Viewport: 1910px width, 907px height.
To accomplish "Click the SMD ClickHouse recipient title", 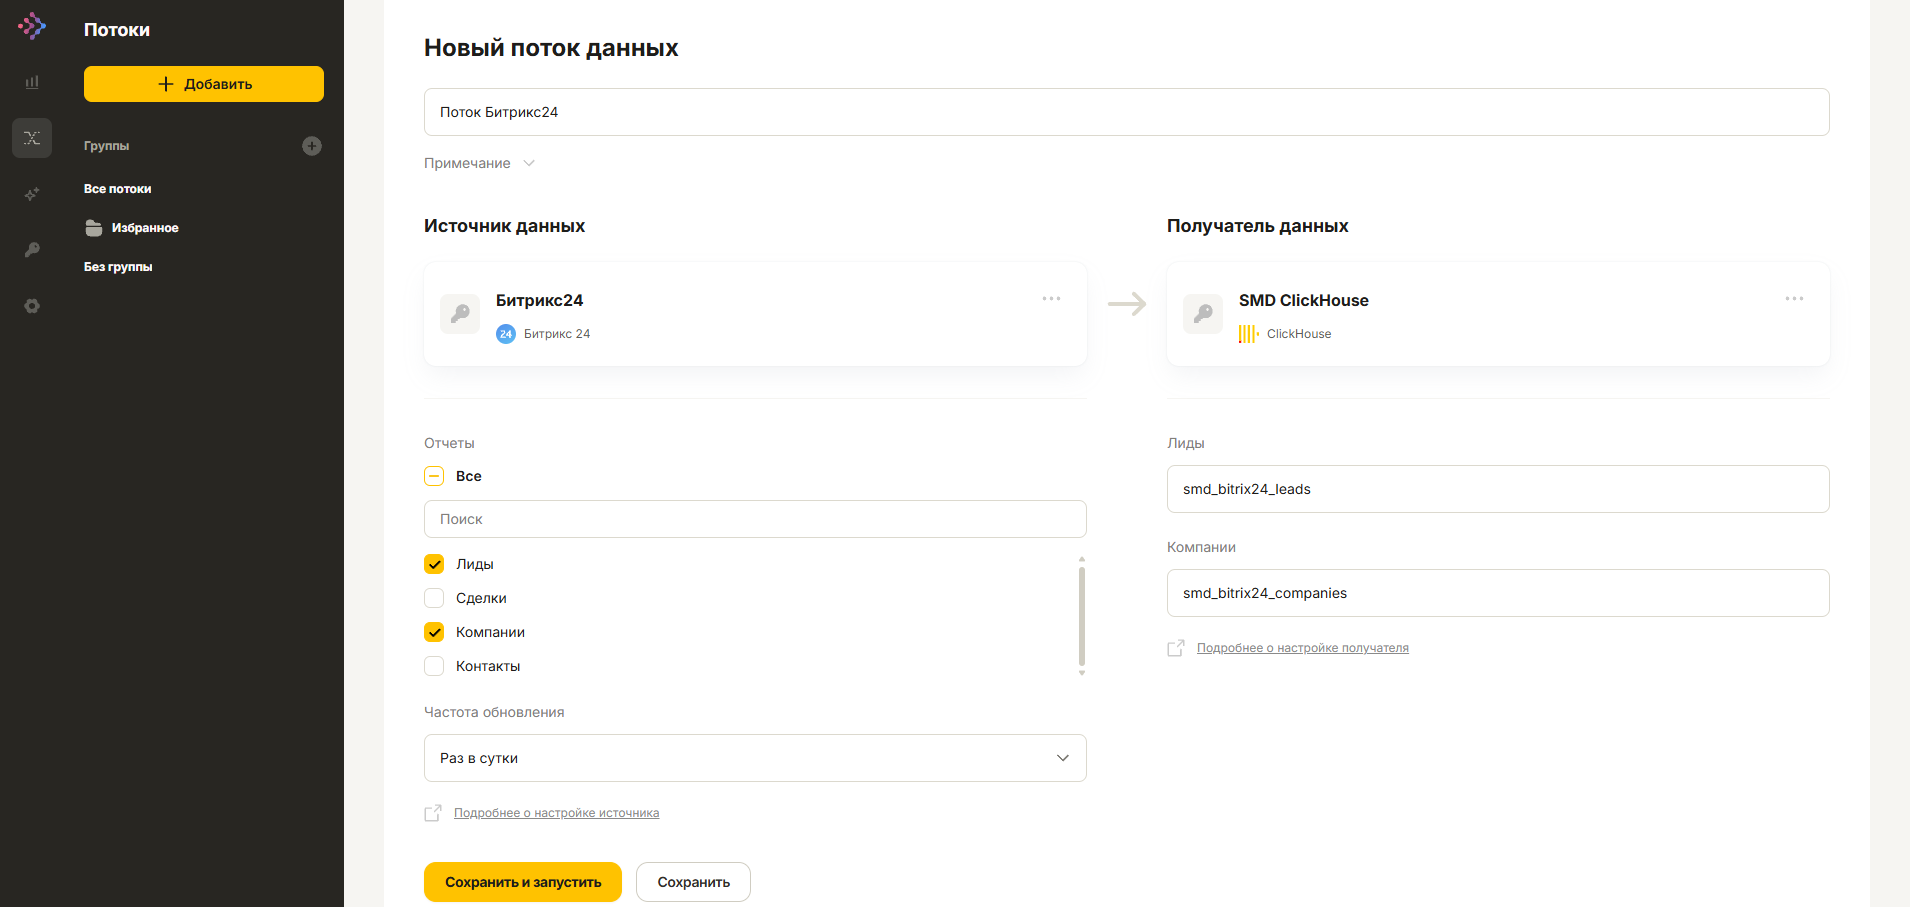I will tap(1303, 300).
